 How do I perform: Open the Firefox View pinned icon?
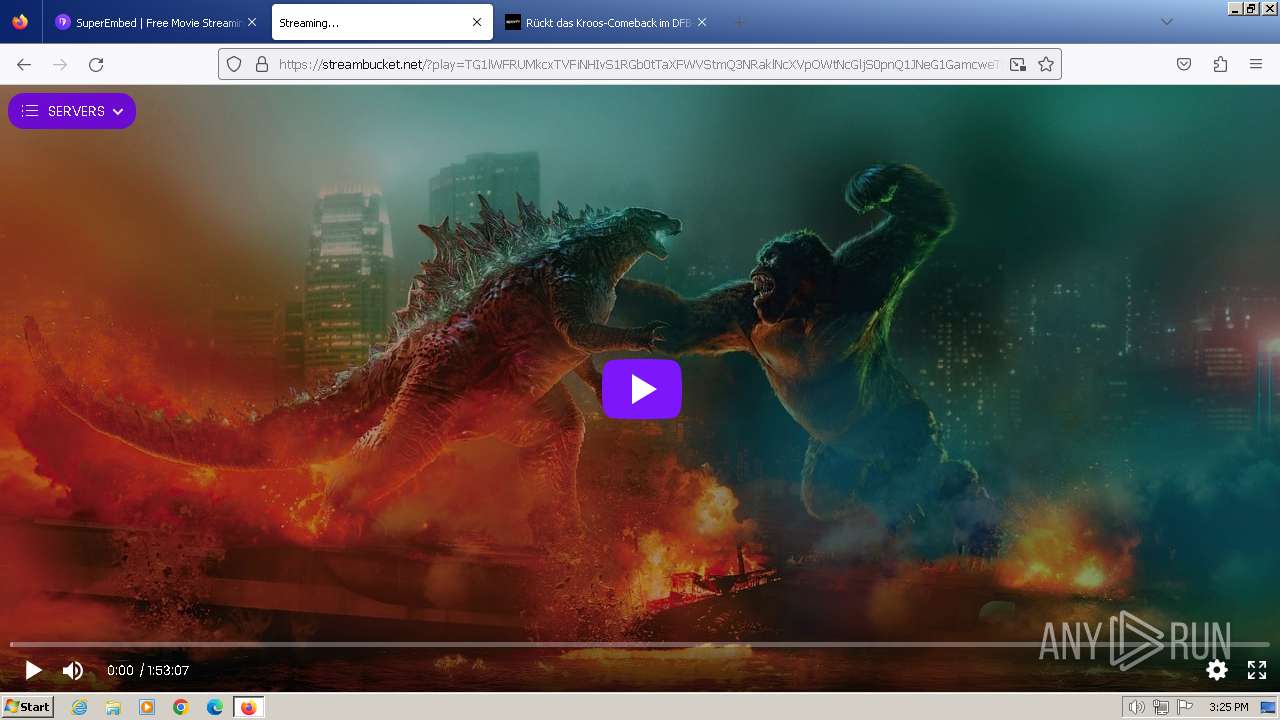[20, 22]
